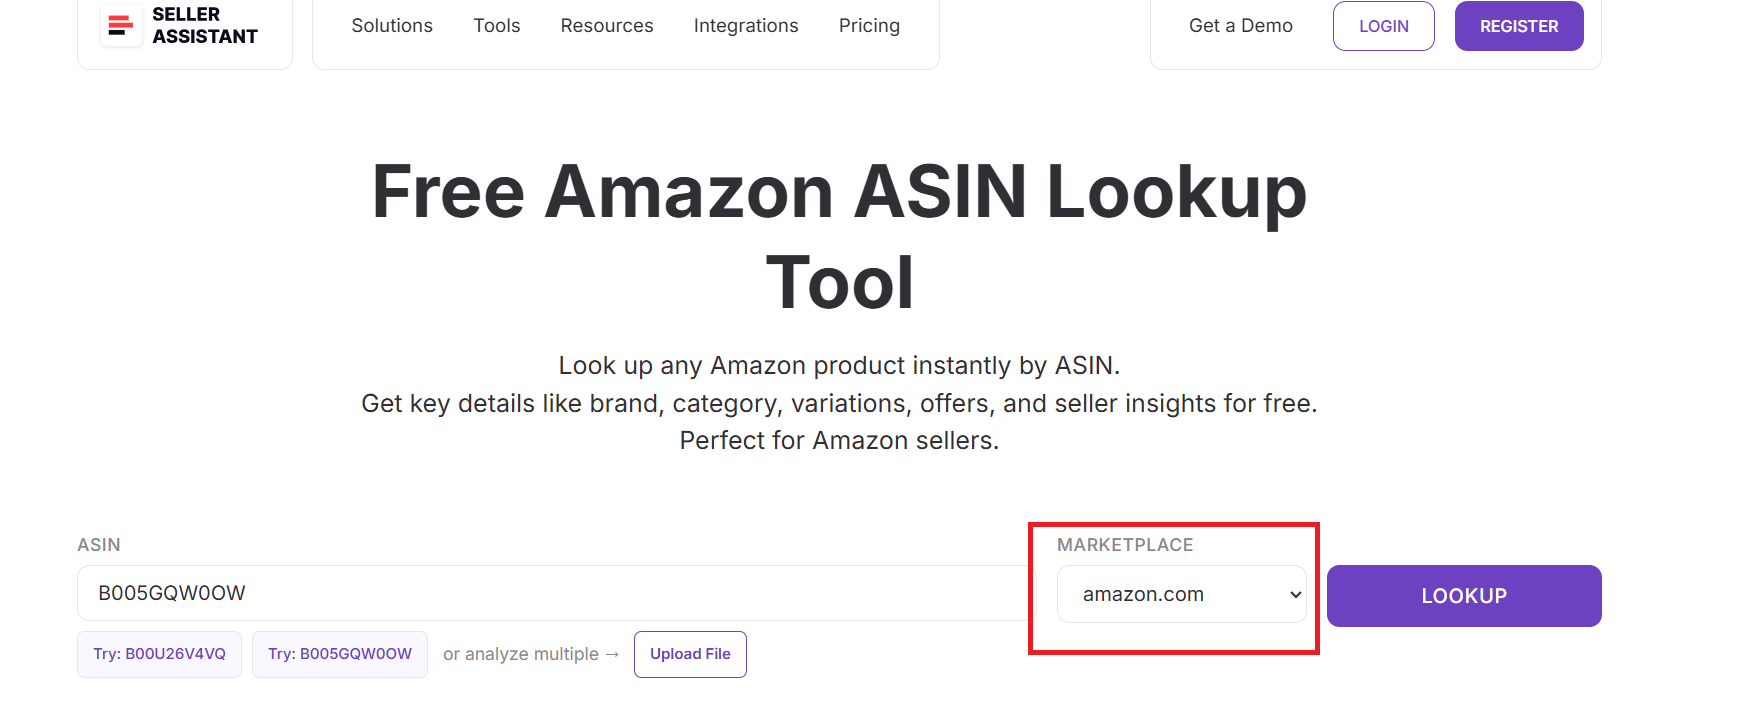
Task: Click the Seller Assistant logo icon
Action: click(120, 27)
